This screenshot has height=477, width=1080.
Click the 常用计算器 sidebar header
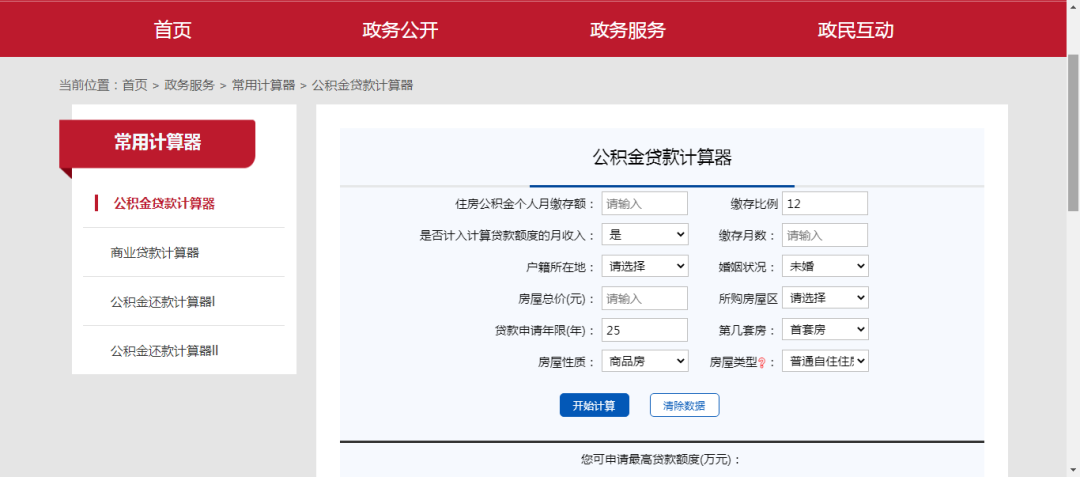pyautogui.click(x=157, y=143)
